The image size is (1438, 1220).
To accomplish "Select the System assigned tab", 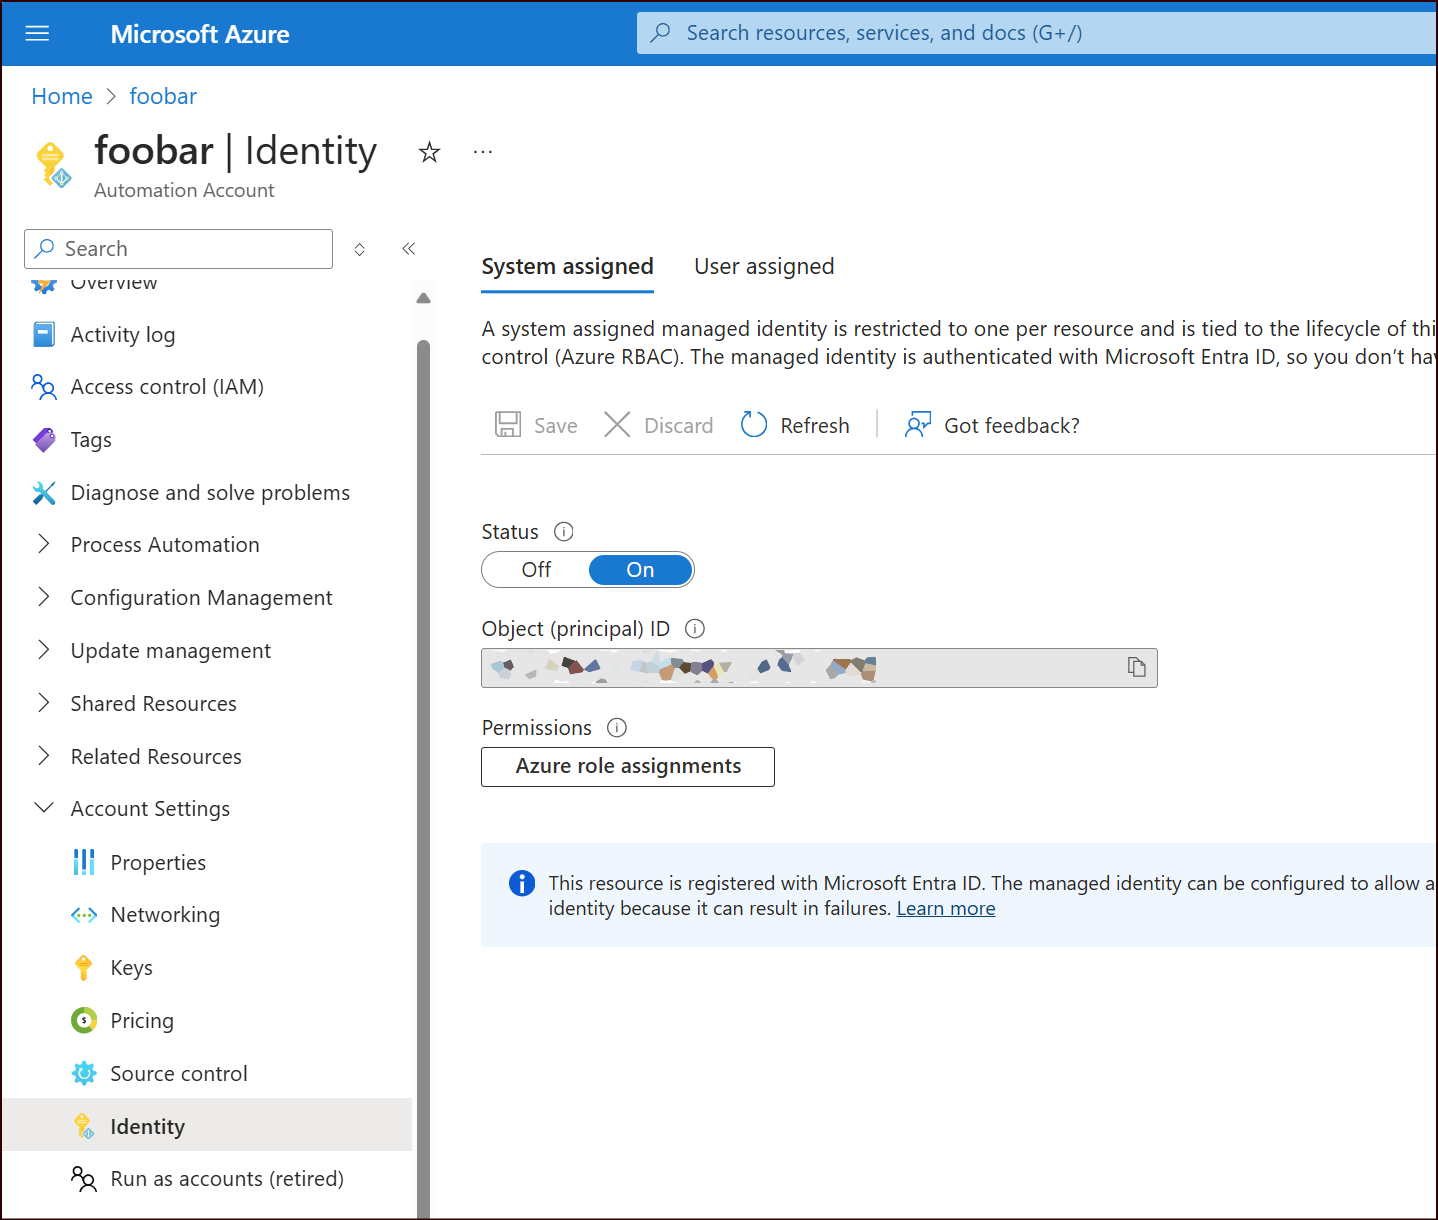I will click(x=567, y=267).
